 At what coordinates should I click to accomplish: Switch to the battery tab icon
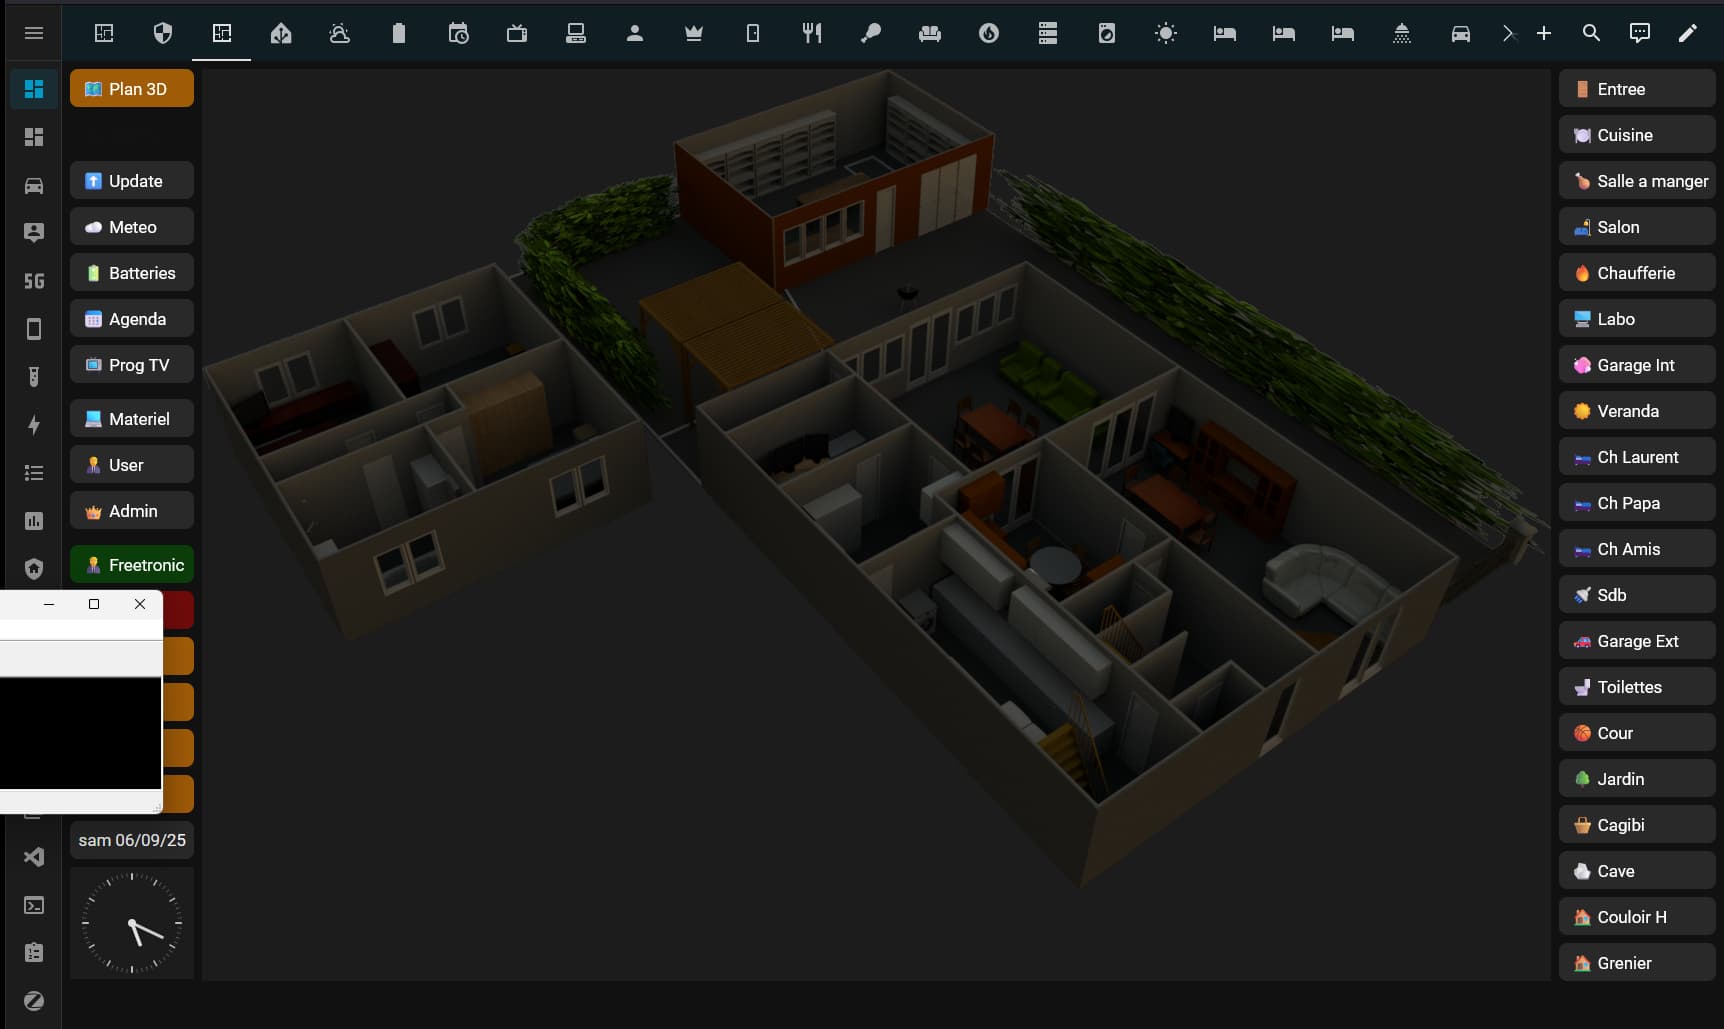pos(399,33)
